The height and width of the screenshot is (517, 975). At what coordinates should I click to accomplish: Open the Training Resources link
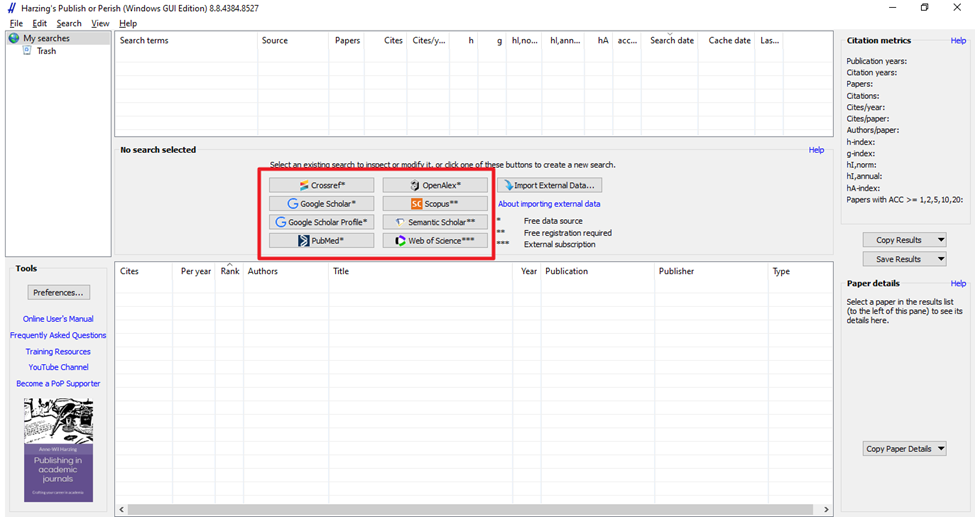tap(58, 352)
